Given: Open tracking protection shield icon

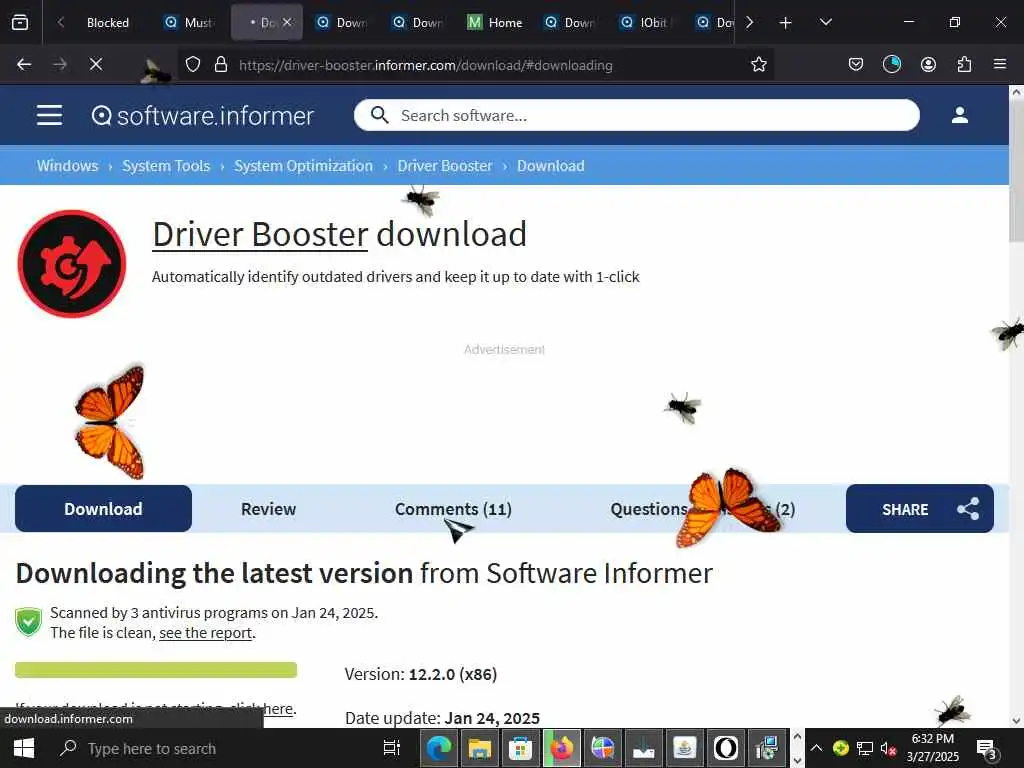Looking at the screenshot, I should 193,64.
